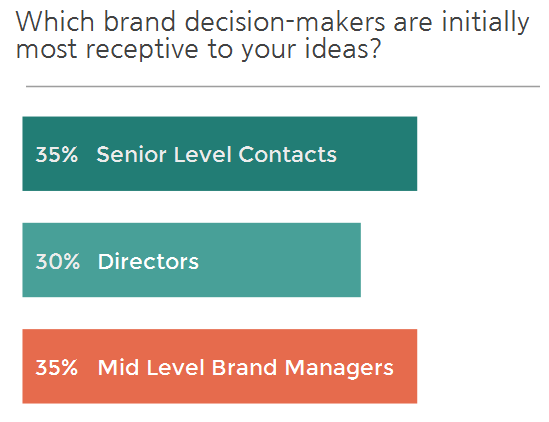The width and height of the screenshot is (549, 422).
Task: Click the word "Contacts" in the green bar
Action: point(287,154)
